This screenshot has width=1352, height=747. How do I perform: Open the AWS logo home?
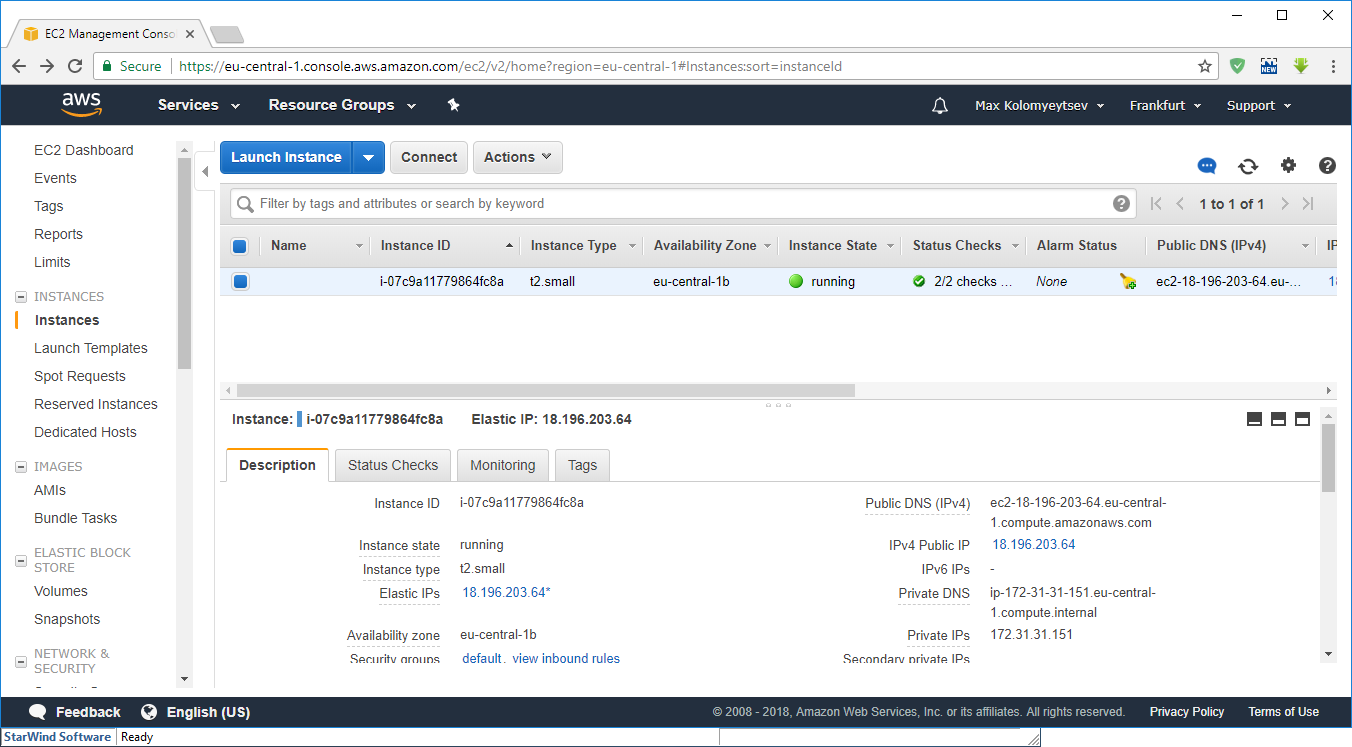click(82, 105)
